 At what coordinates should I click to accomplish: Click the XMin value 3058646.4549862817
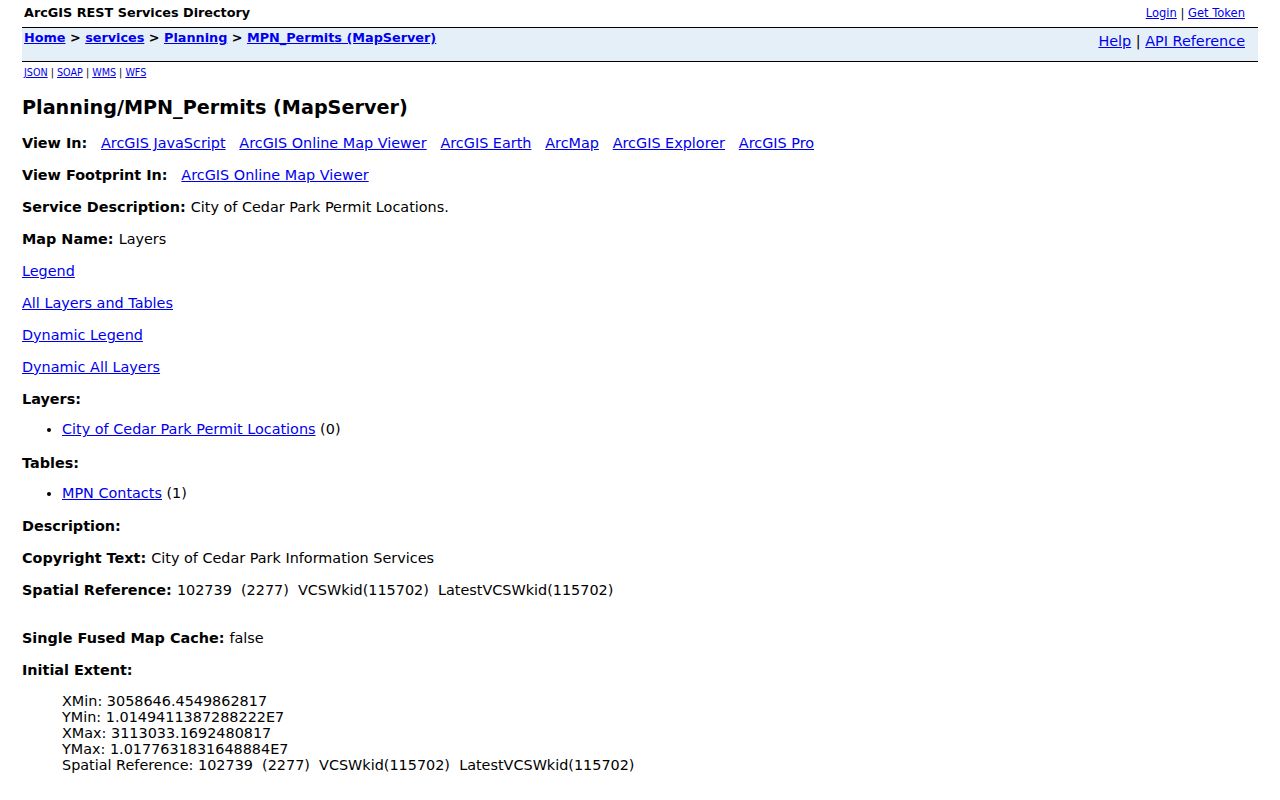(x=187, y=701)
